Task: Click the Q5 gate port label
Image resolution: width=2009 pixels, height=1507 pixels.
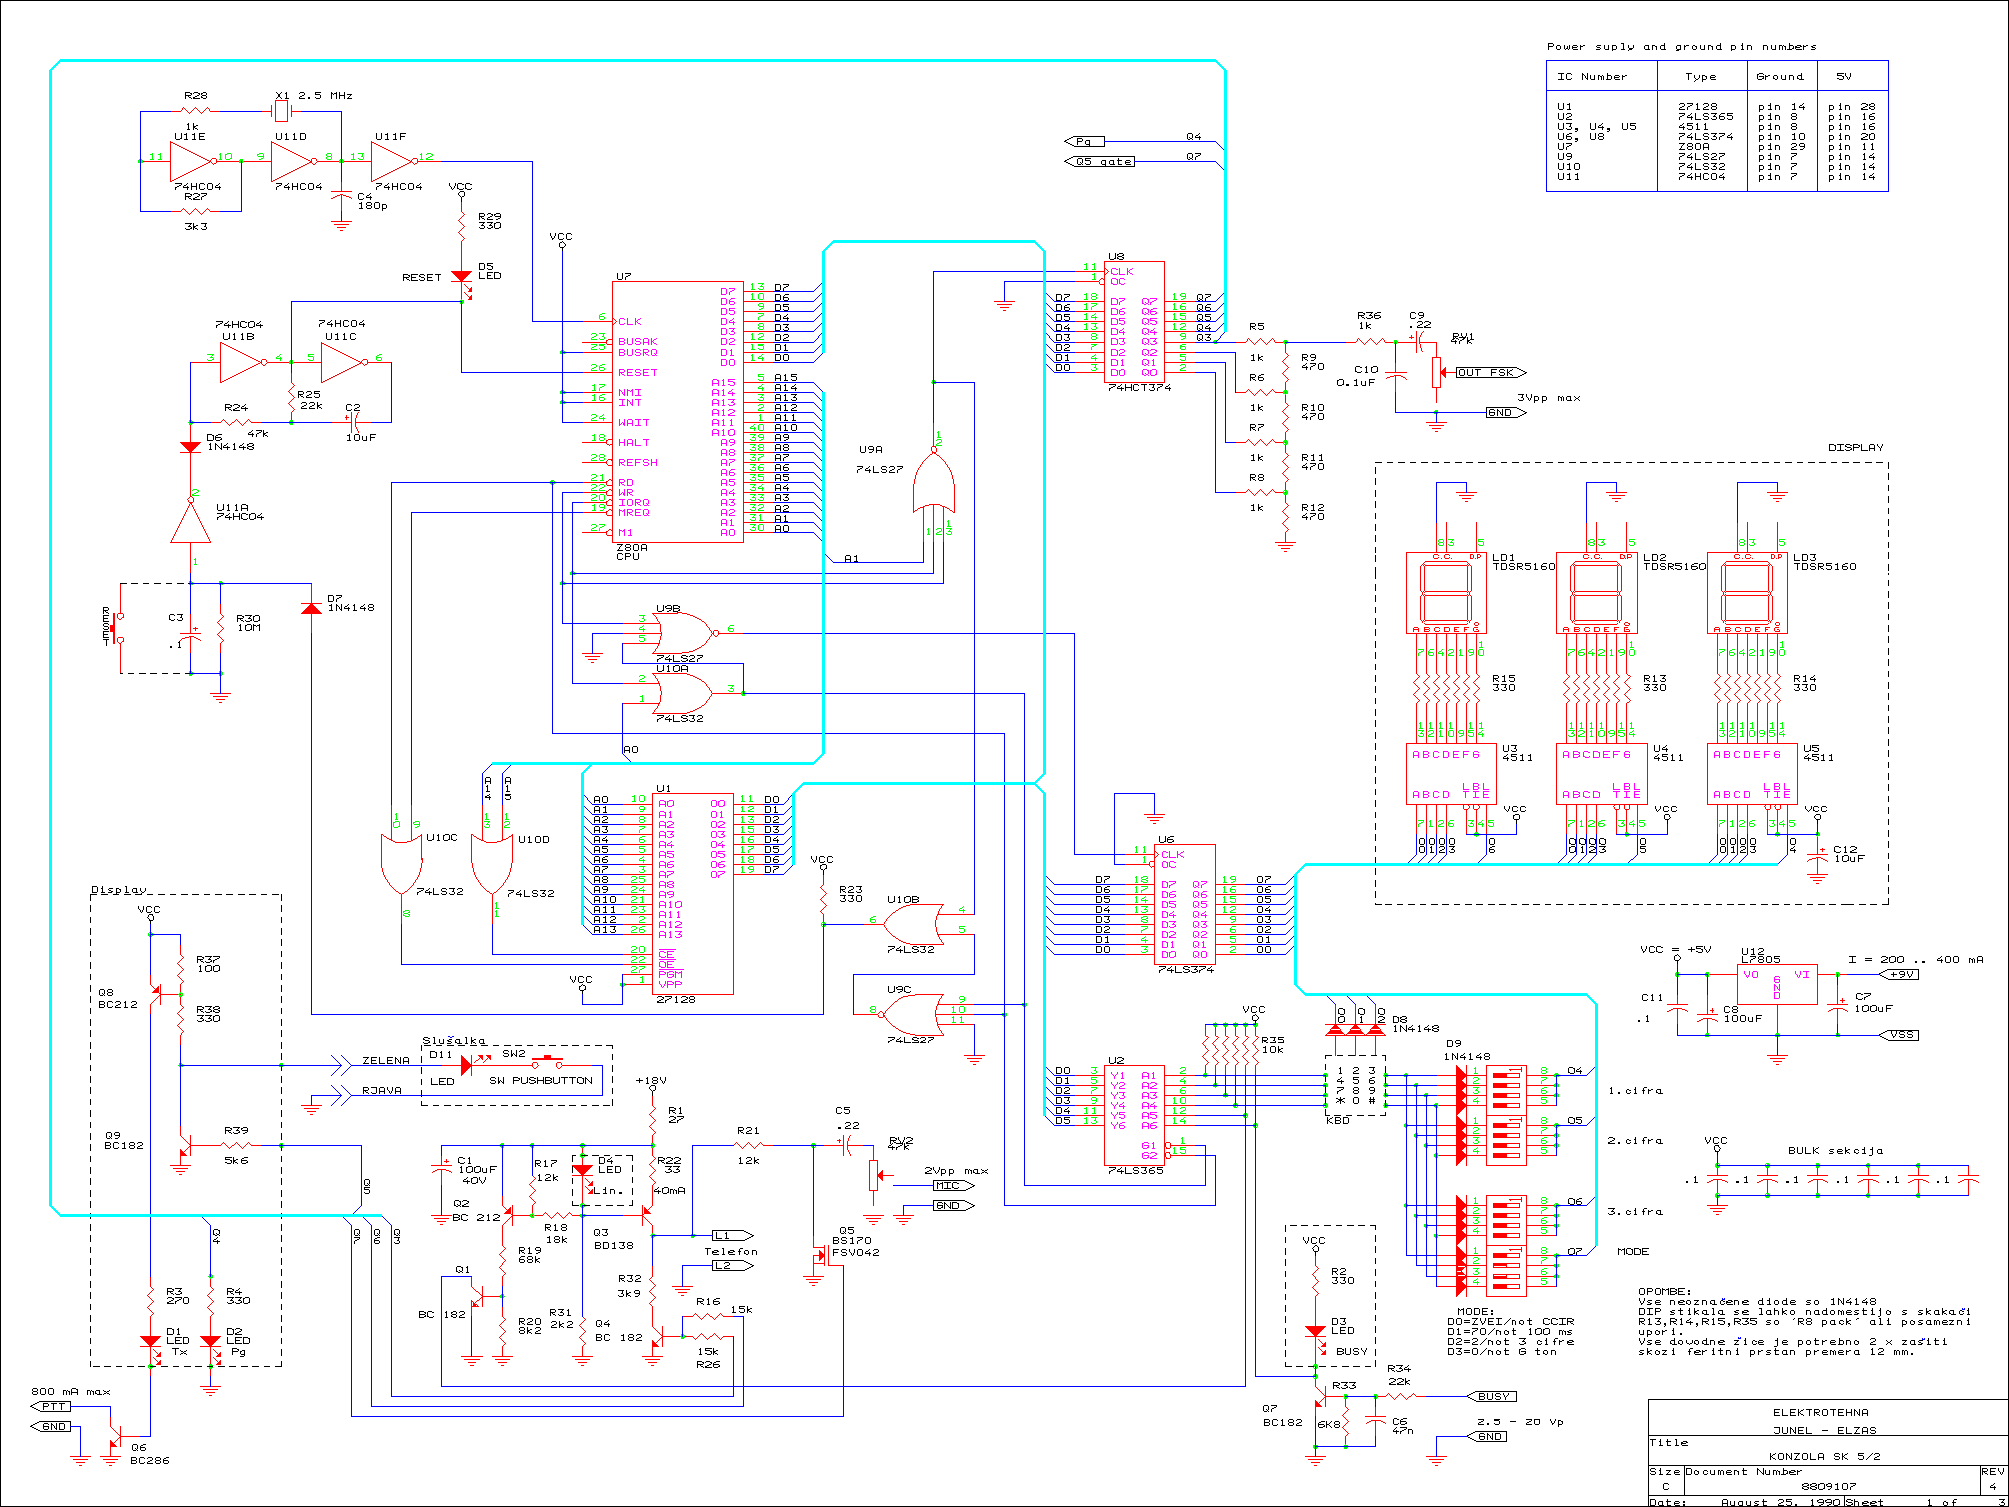Action: pyautogui.click(x=1100, y=161)
